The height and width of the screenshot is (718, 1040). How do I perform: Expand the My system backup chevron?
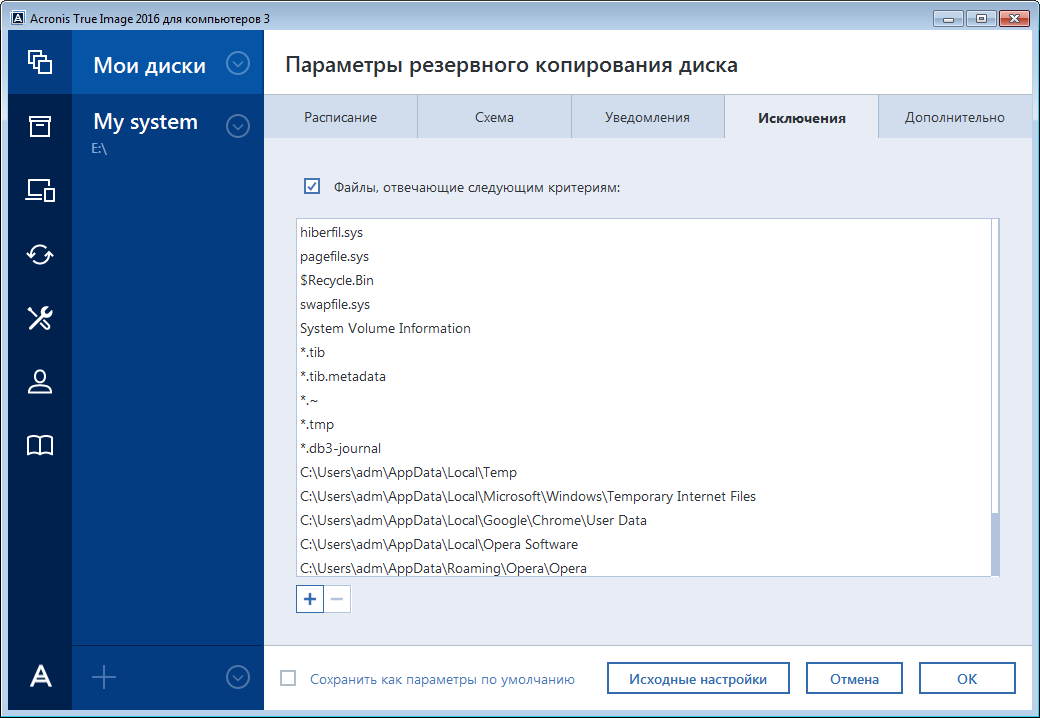(x=238, y=127)
